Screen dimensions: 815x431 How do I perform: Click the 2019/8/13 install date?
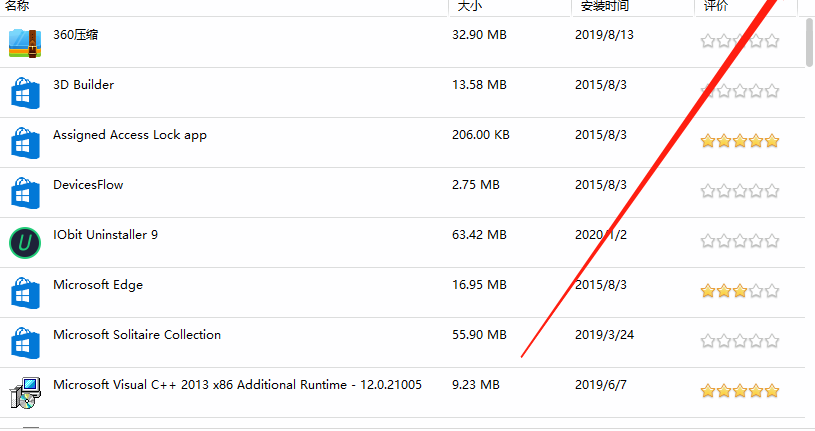point(604,35)
